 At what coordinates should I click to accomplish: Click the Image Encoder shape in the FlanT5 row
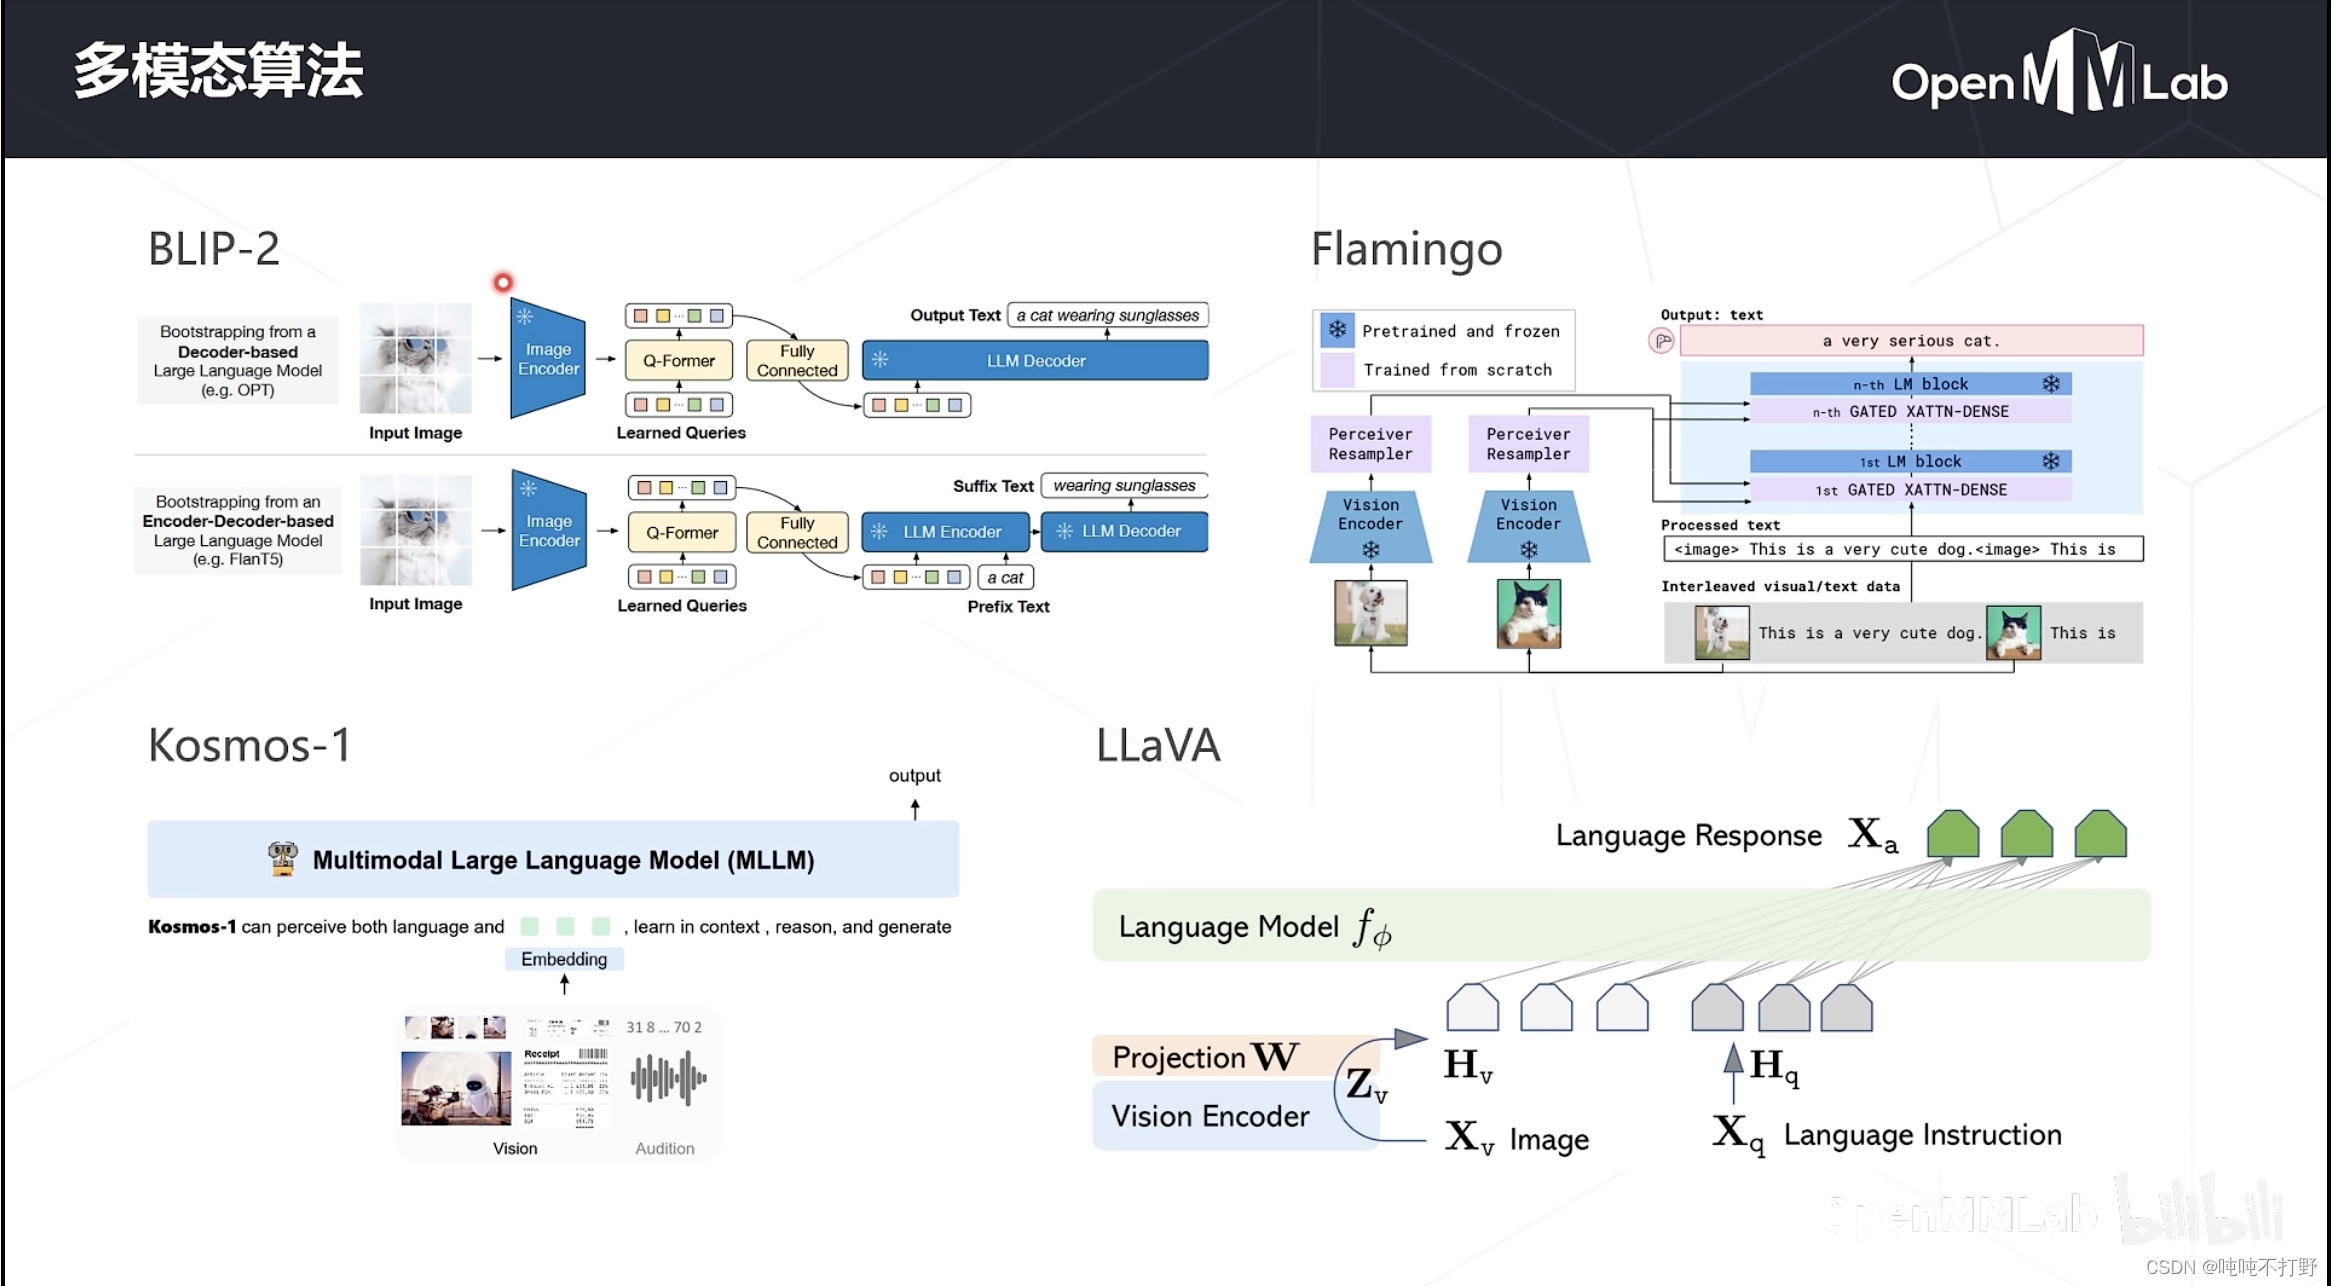(549, 530)
